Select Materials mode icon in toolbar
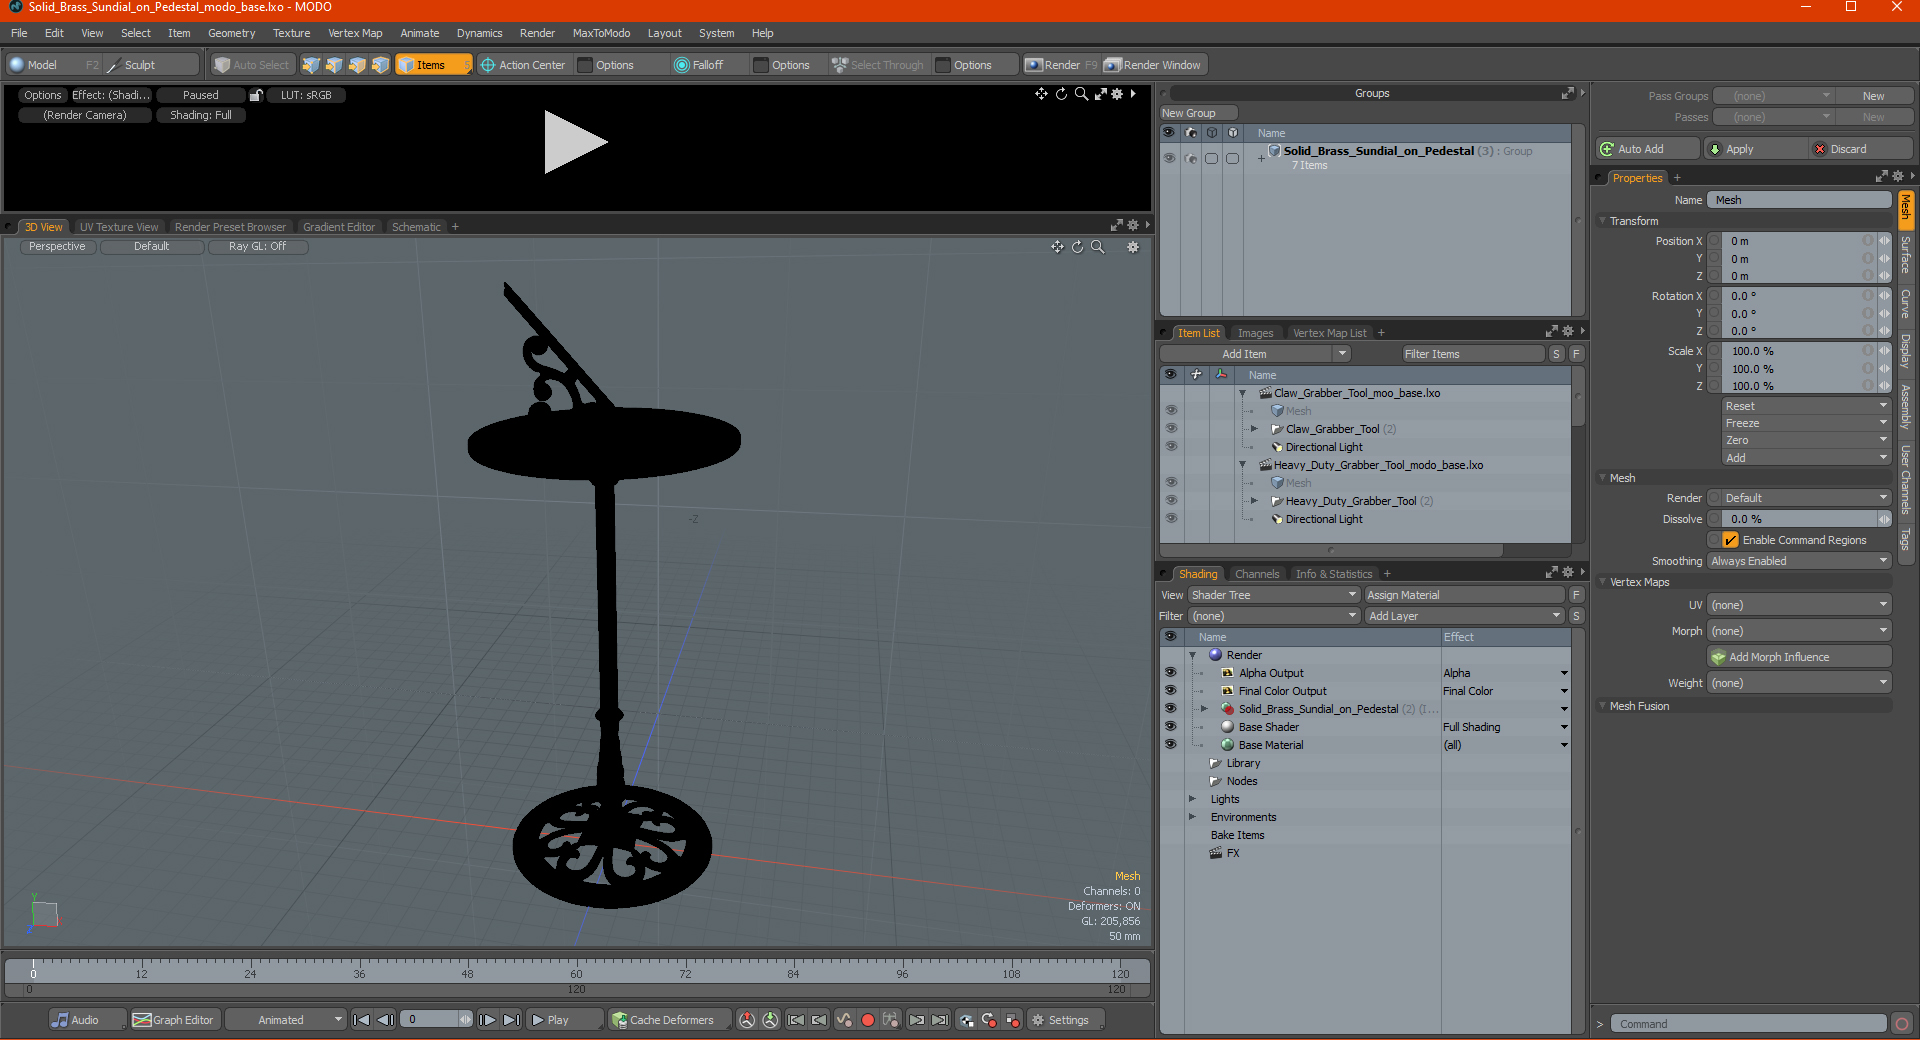The height and width of the screenshot is (1040, 1920). pos(380,65)
